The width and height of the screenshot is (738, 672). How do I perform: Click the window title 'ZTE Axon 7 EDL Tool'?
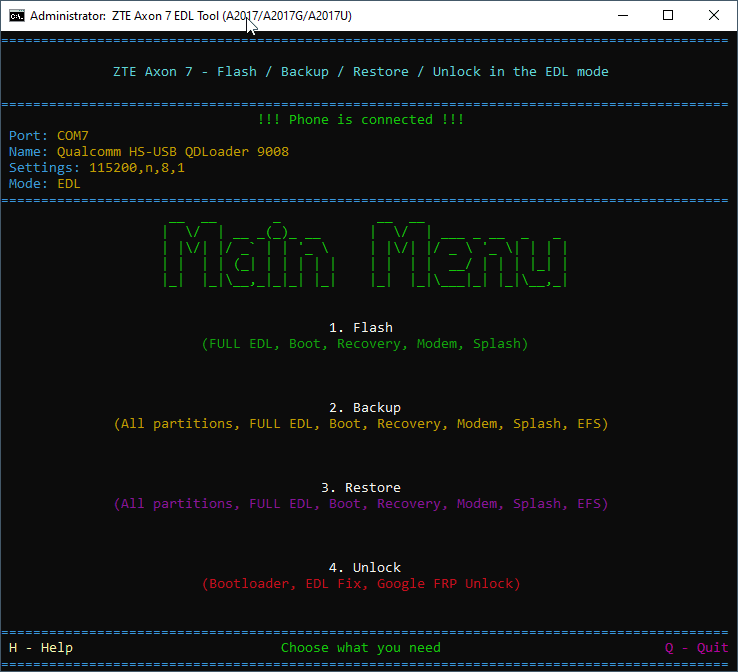[165, 16]
